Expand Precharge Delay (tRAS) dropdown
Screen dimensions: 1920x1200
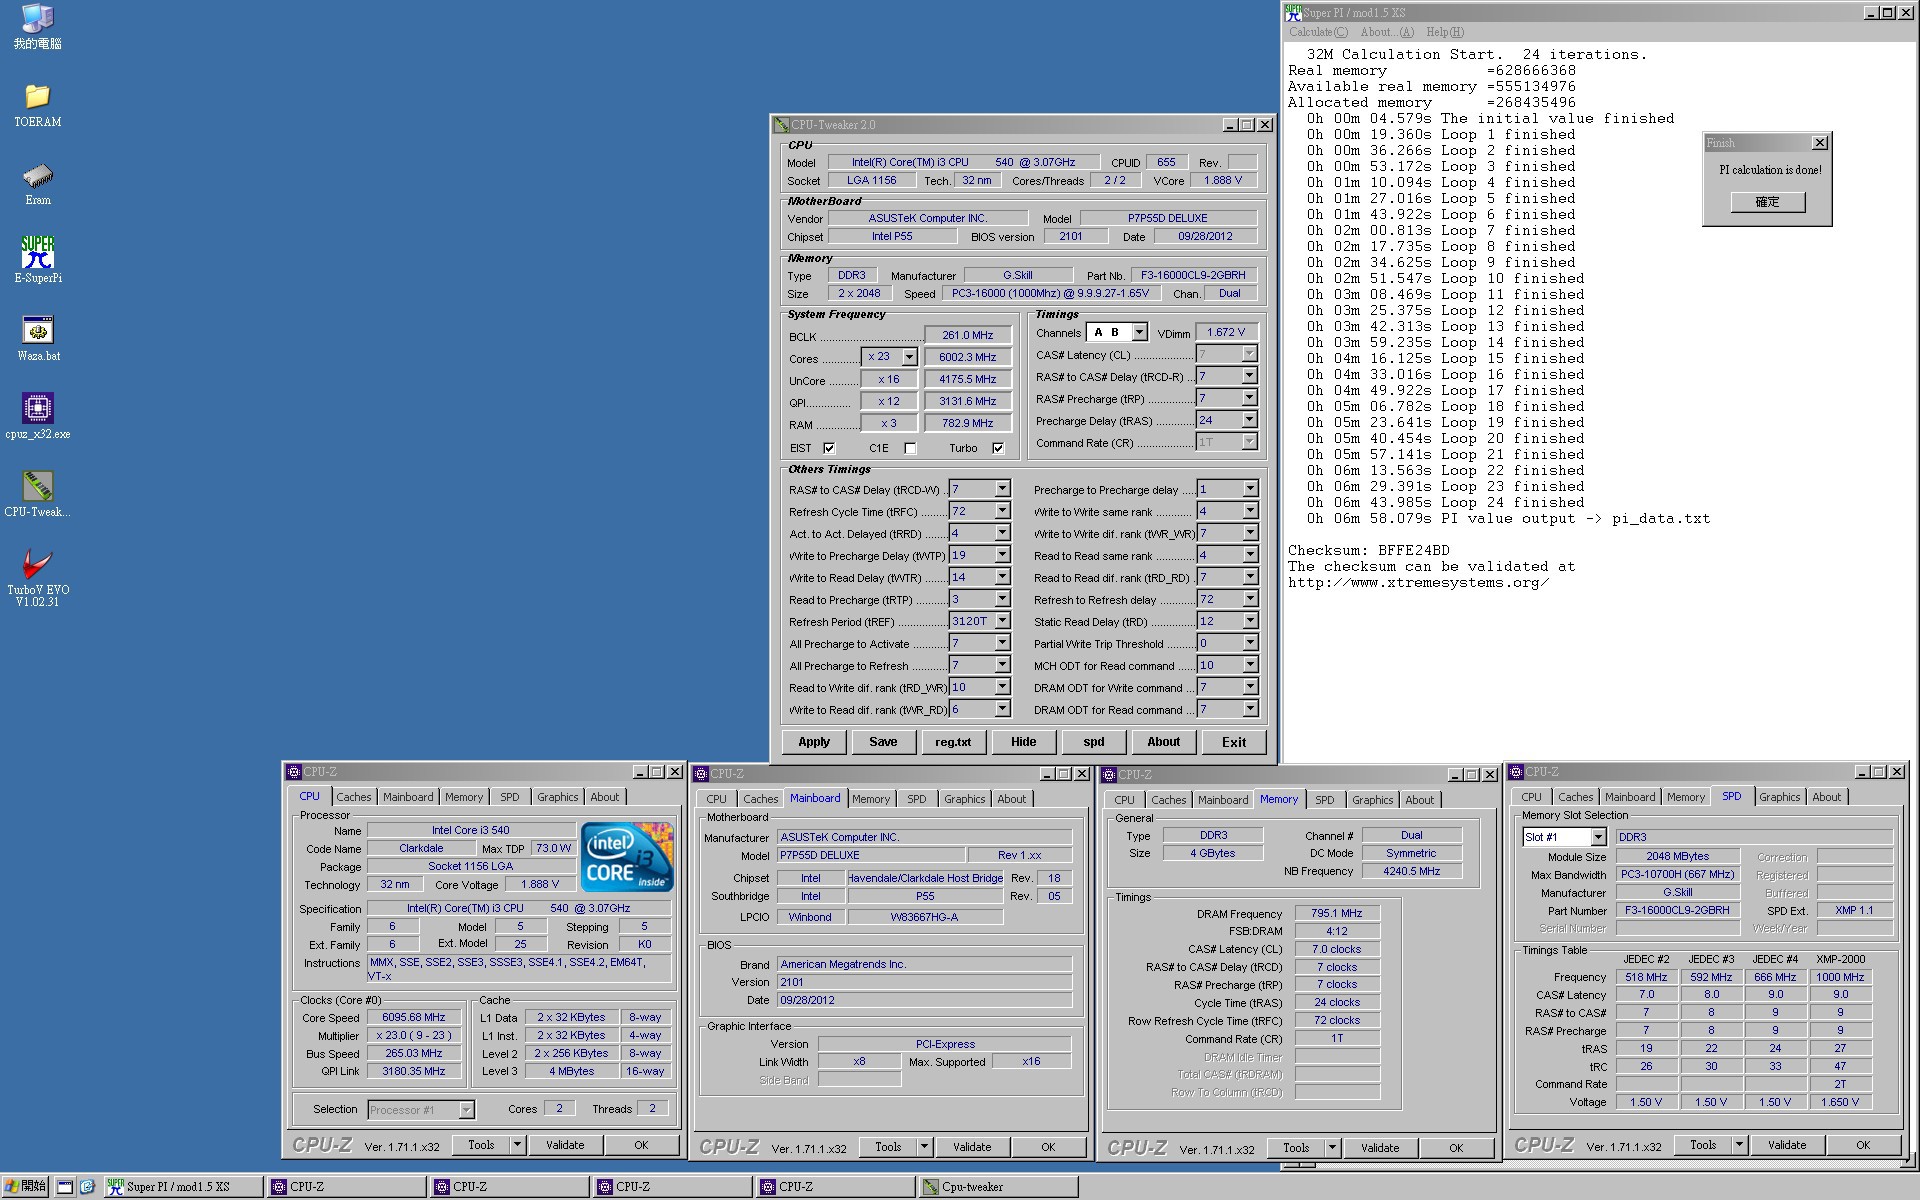(x=1249, y=420)
